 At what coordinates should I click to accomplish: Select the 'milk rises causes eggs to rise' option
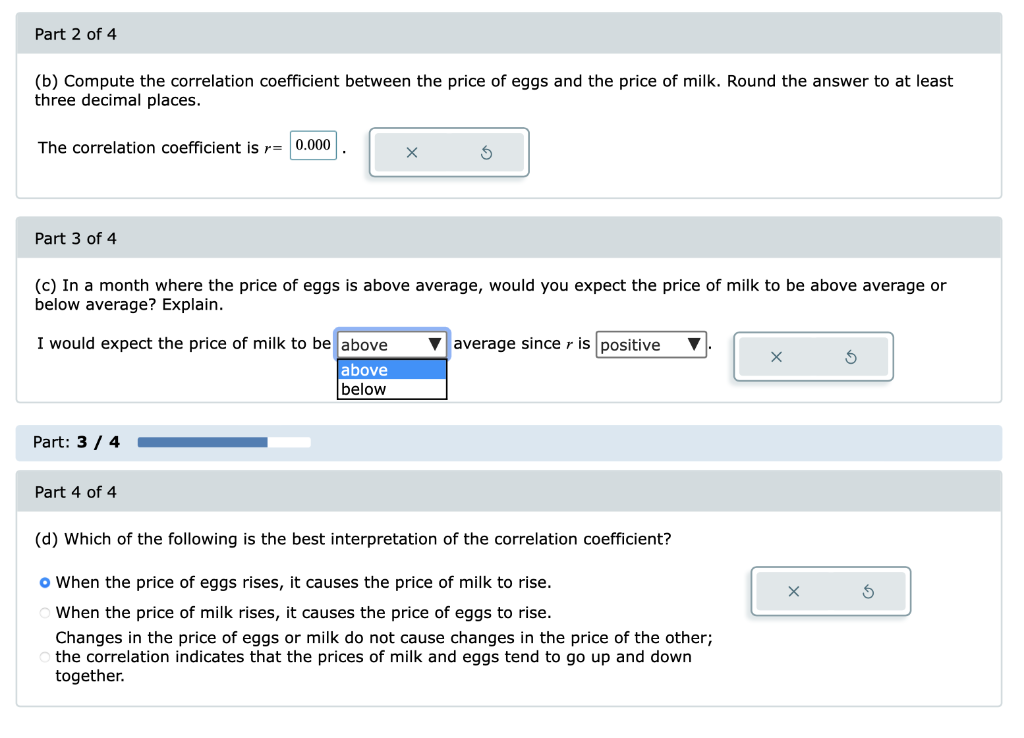click(x=43, y=612)
